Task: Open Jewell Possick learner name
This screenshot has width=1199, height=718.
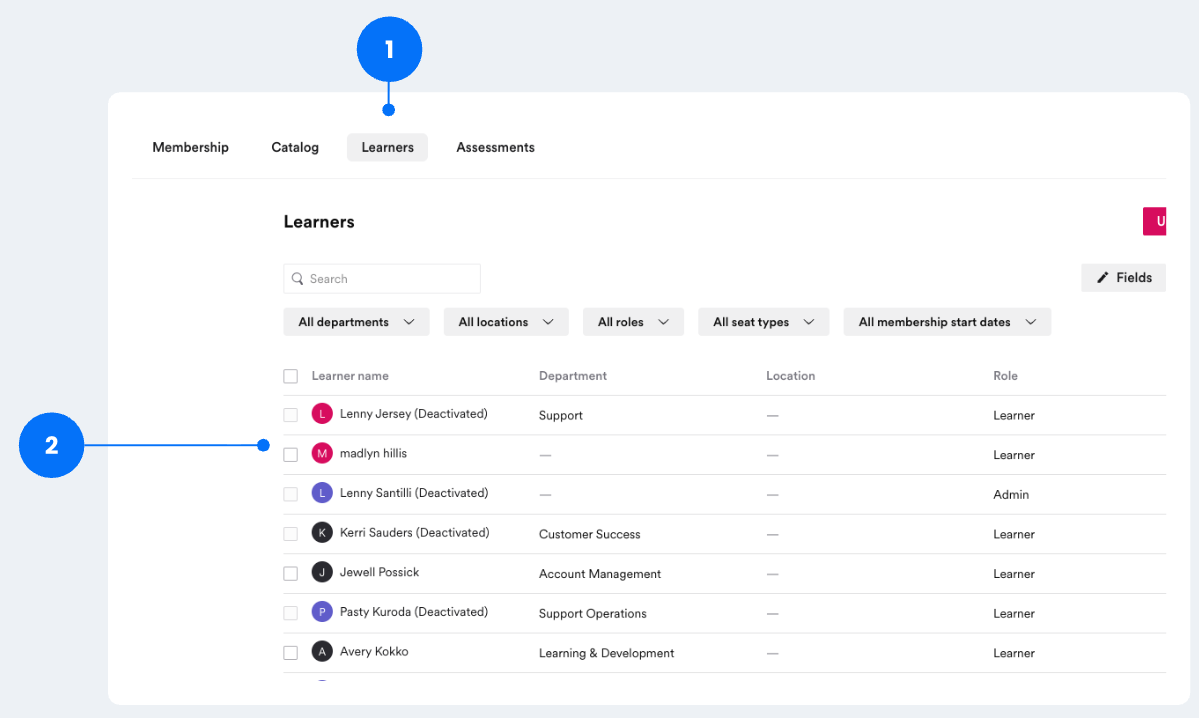Action: tap(379, 572)
